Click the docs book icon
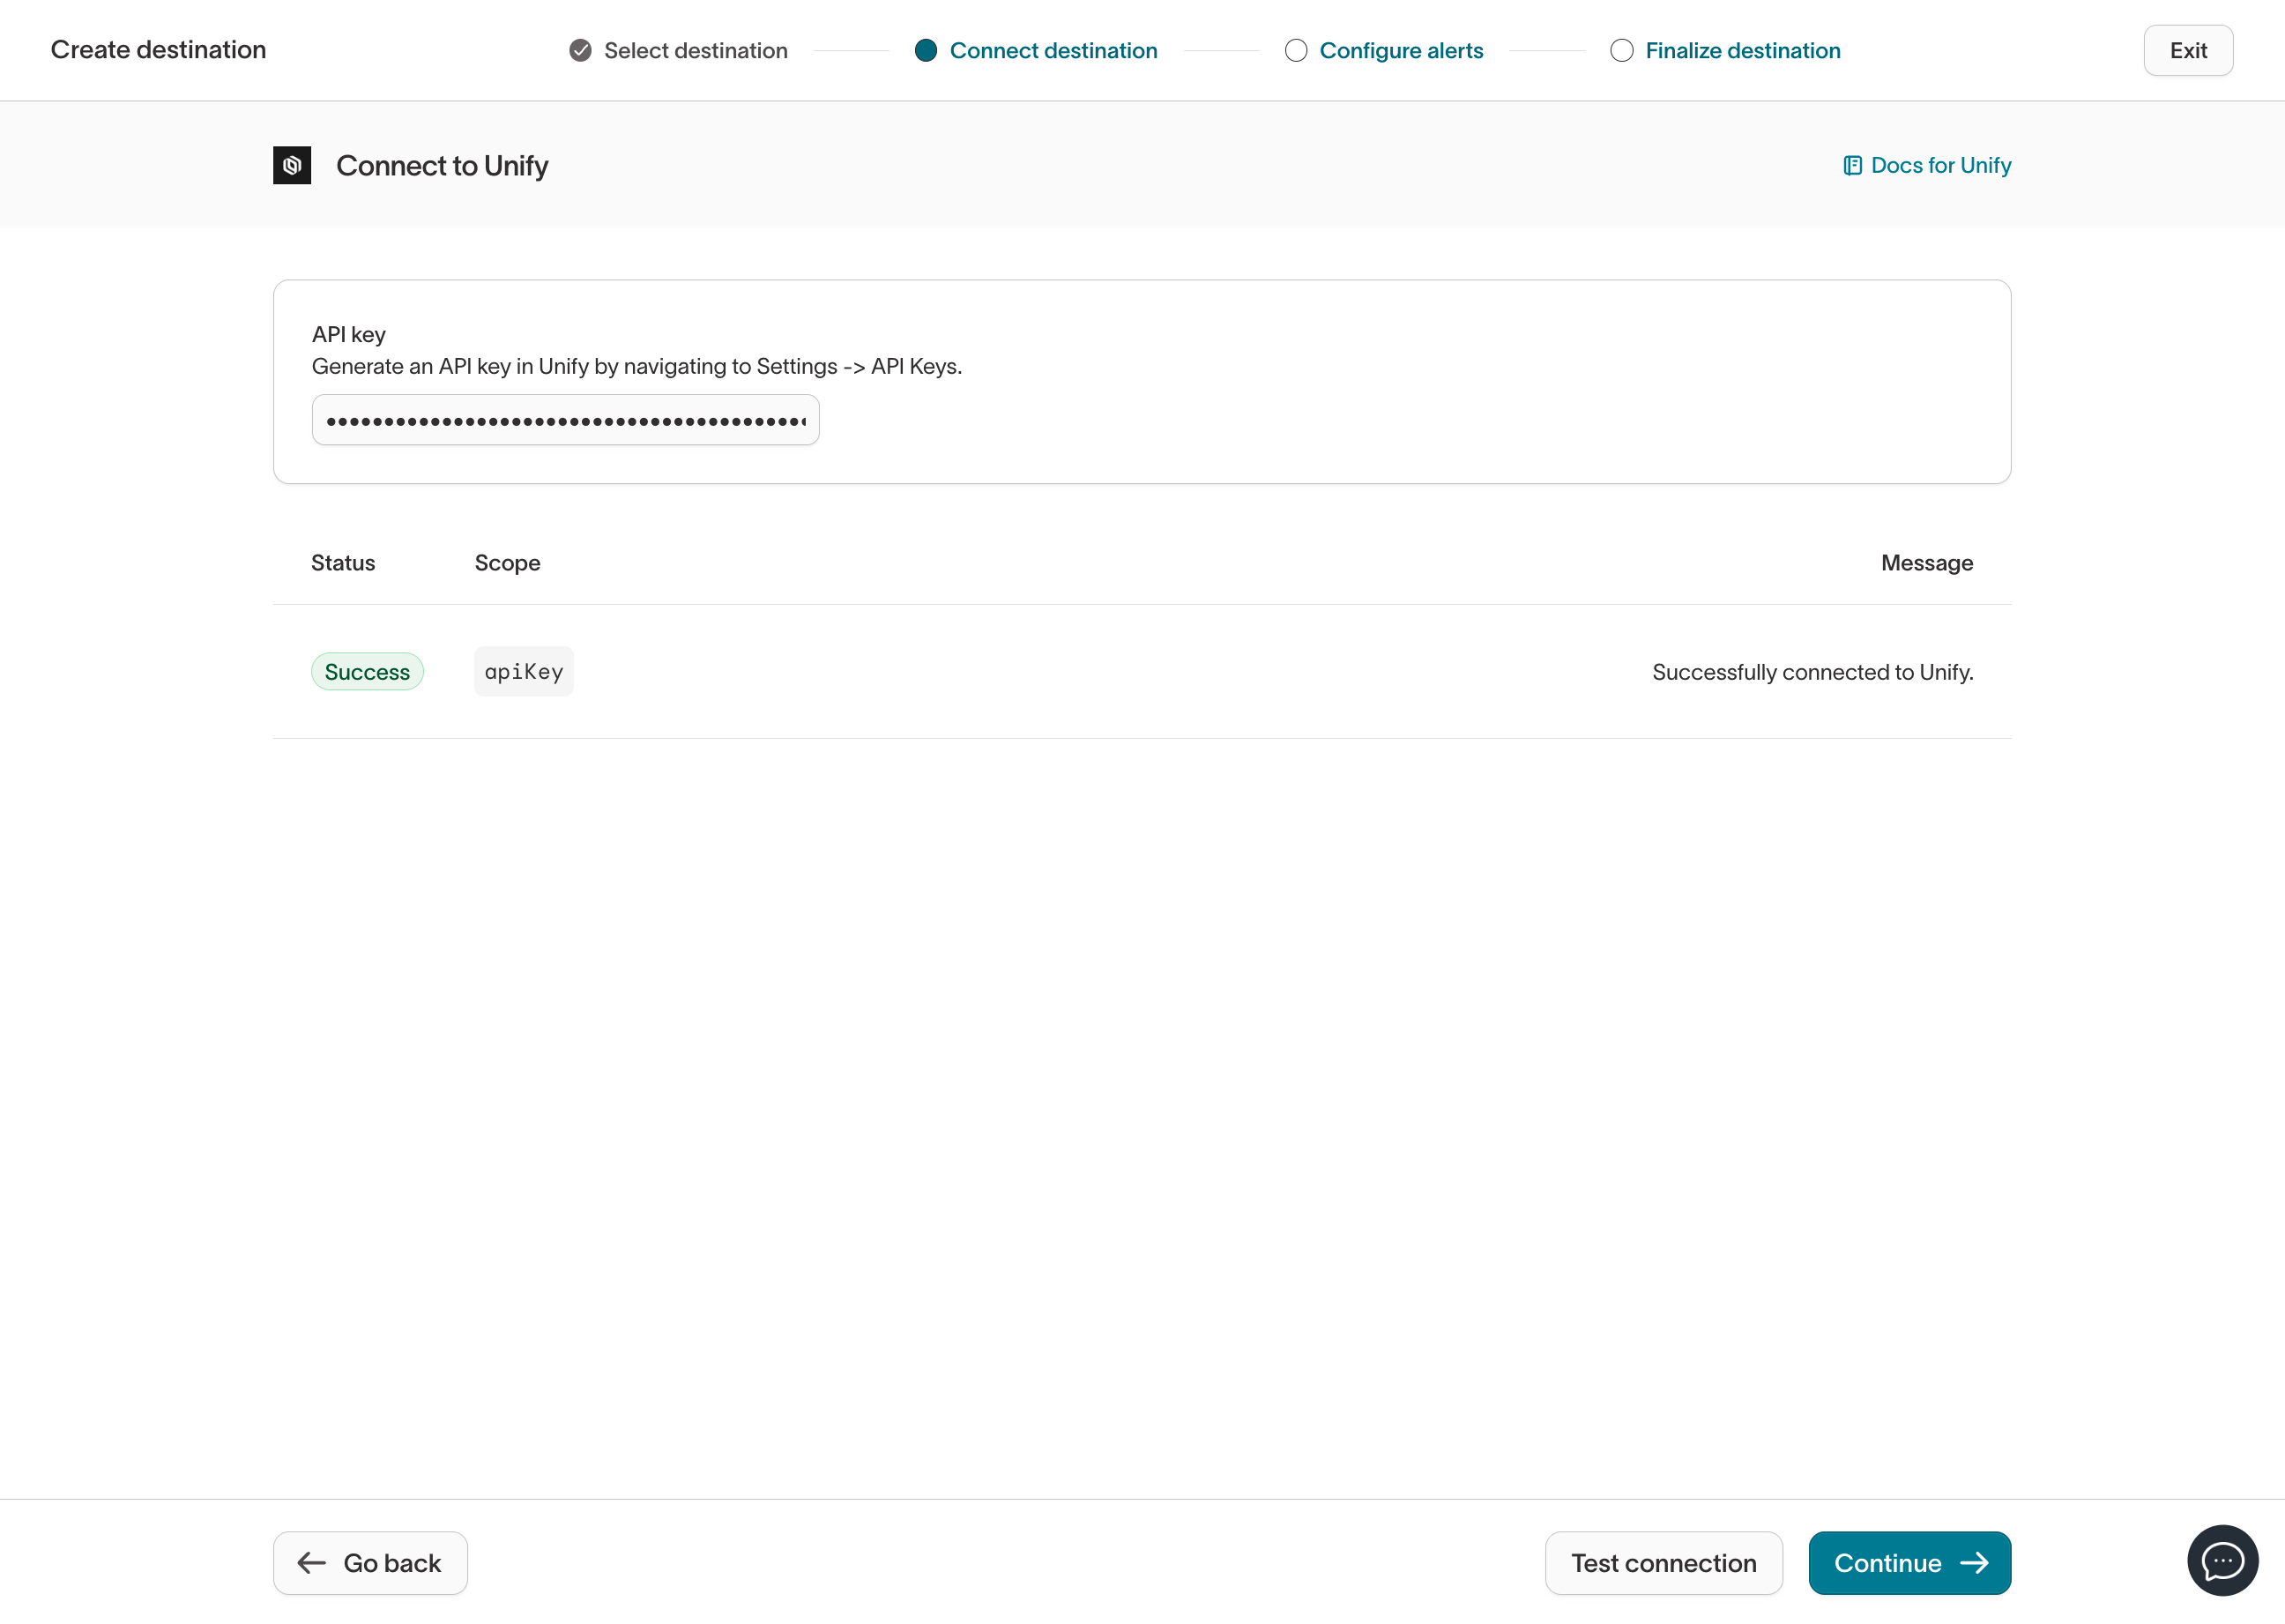The height and width of the screenshot is (1624, 2285). 1852,165
